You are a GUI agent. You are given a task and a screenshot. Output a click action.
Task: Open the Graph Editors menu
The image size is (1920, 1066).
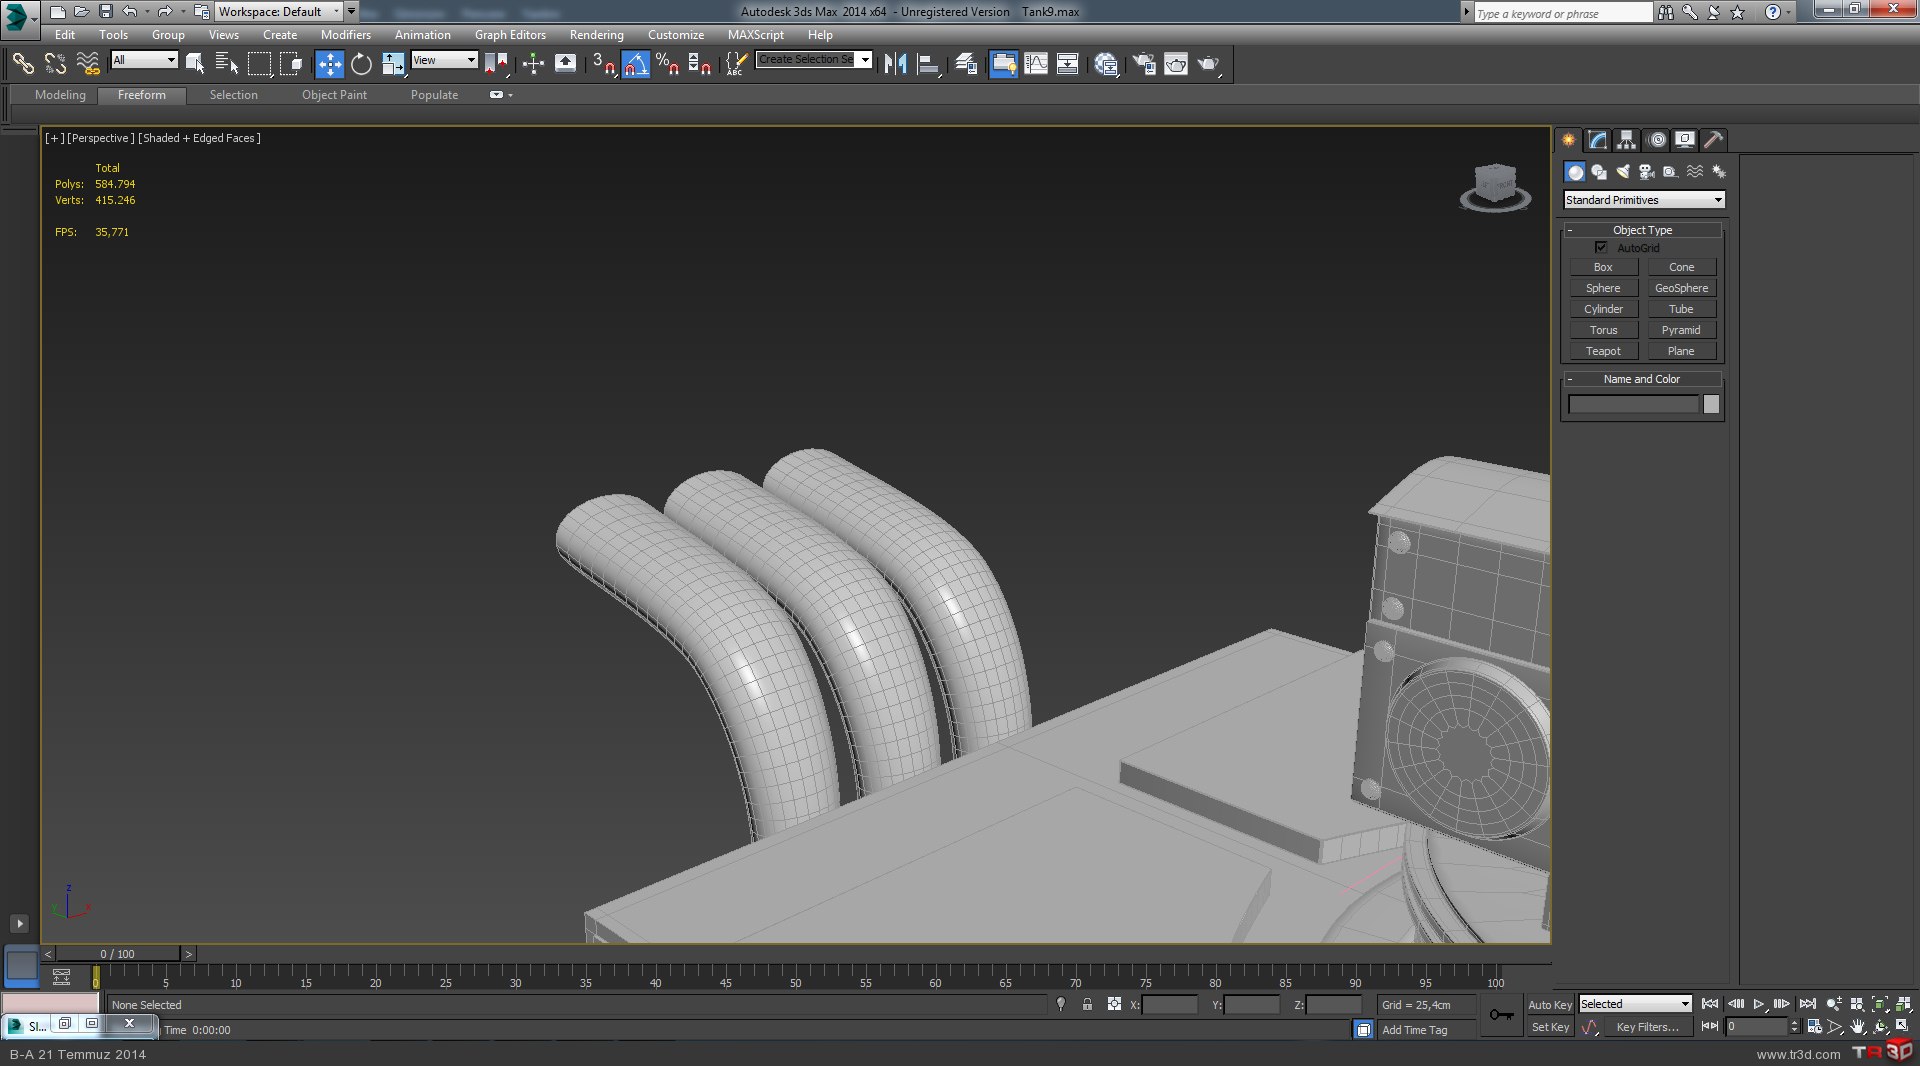pyautogui.click(x=510, y=35)
